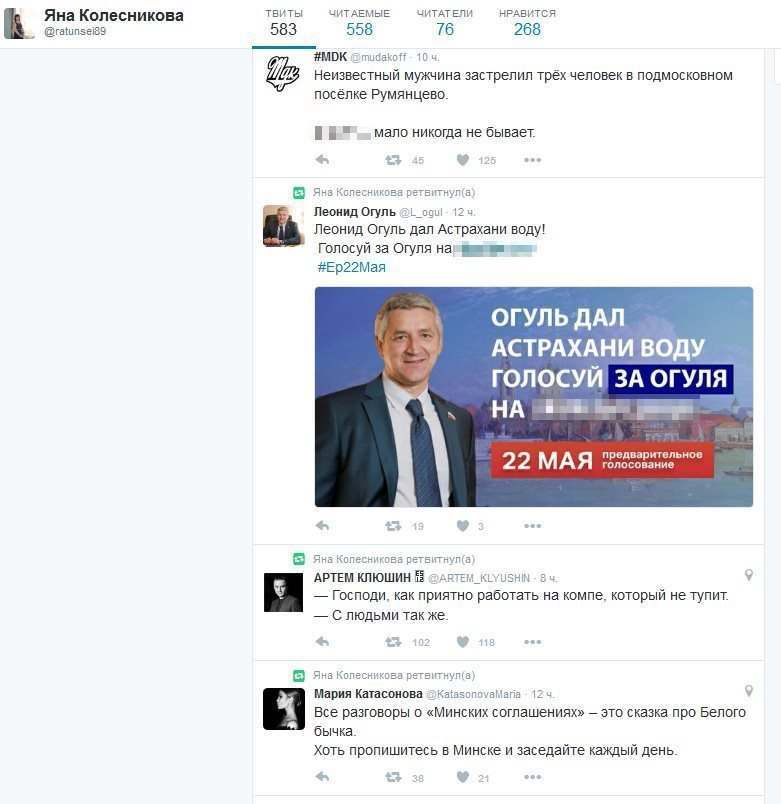Retweet Мария Катасонова's Минских соглашениях tweet
The height and width of the screenshot is (804, 781).
393,777
